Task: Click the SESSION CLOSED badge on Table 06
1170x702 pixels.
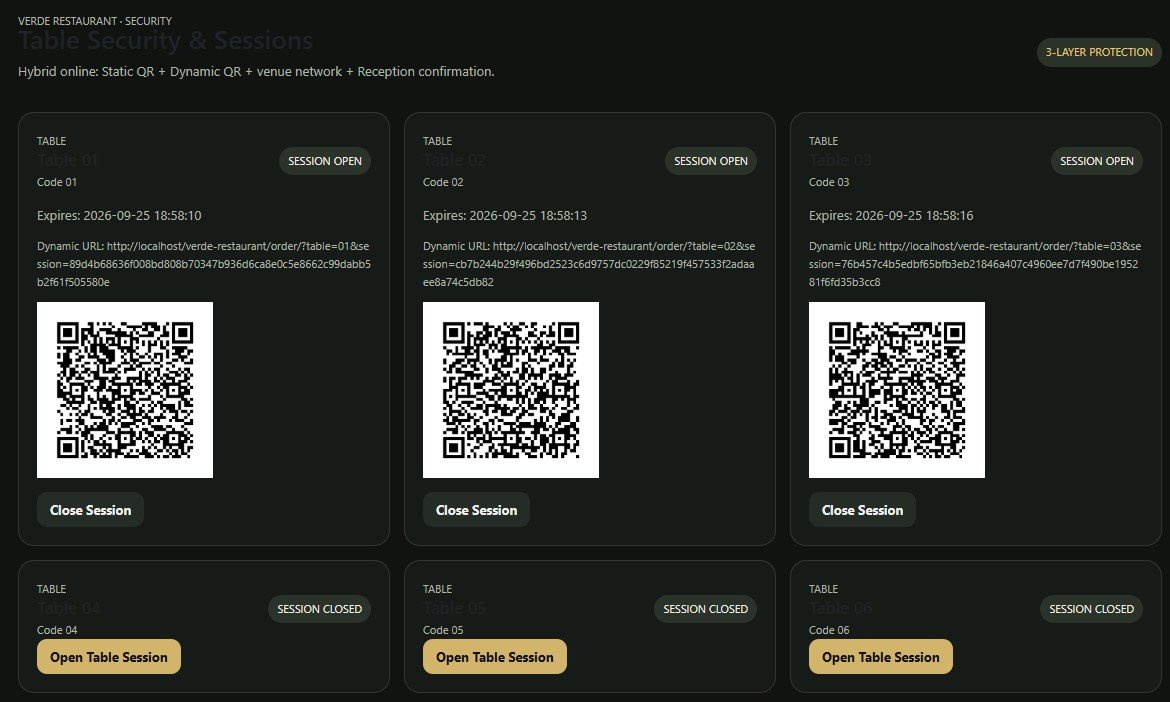Action: point(1091,609)
